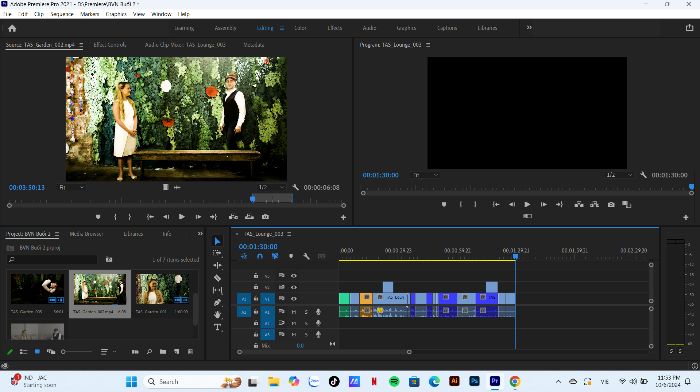Open Program monitor zoom level dropdown
Image resolution: width=700 pixels, height=392 pixels.
425,175
